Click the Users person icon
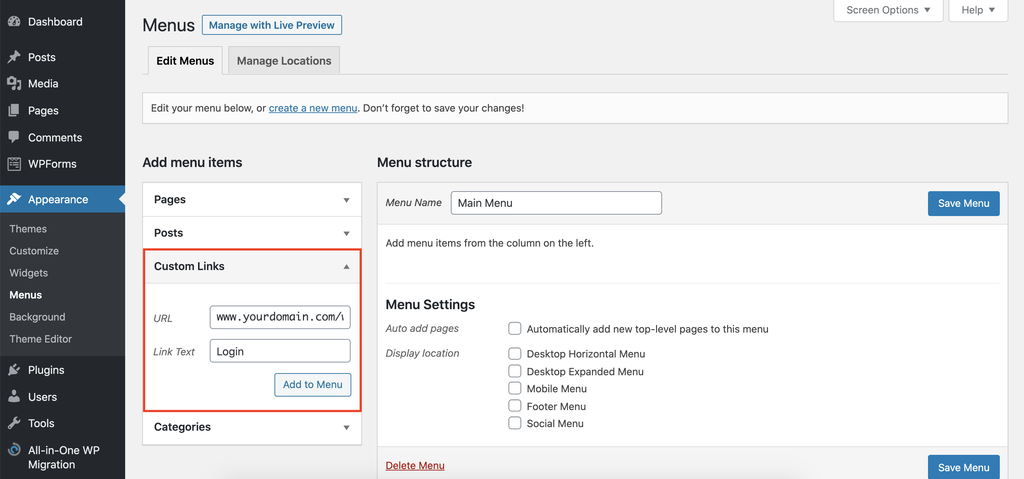The height and width of the screenshot is (479, 1024). click(14, 397)
